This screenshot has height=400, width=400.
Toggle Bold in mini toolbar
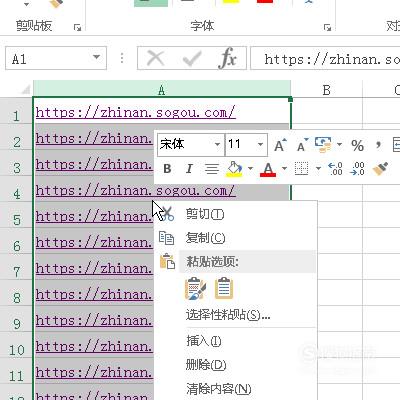(x=167, y=169)
